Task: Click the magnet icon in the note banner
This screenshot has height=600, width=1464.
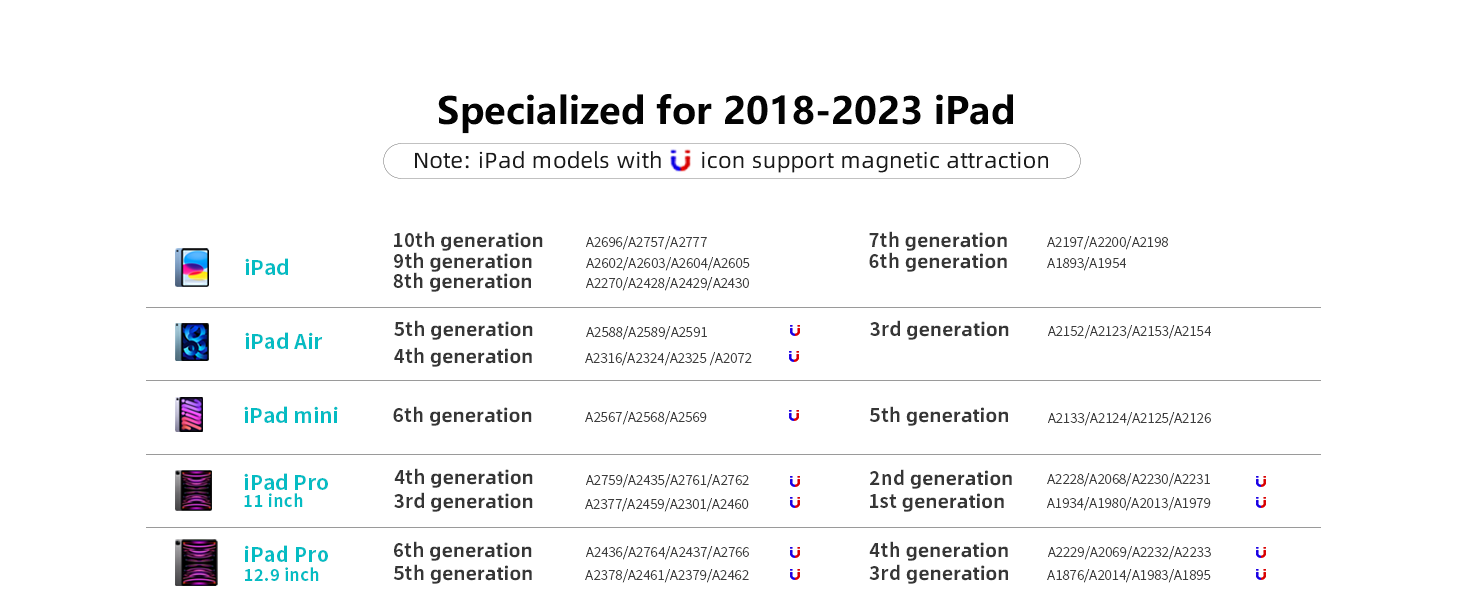Action: coord(681,160)
